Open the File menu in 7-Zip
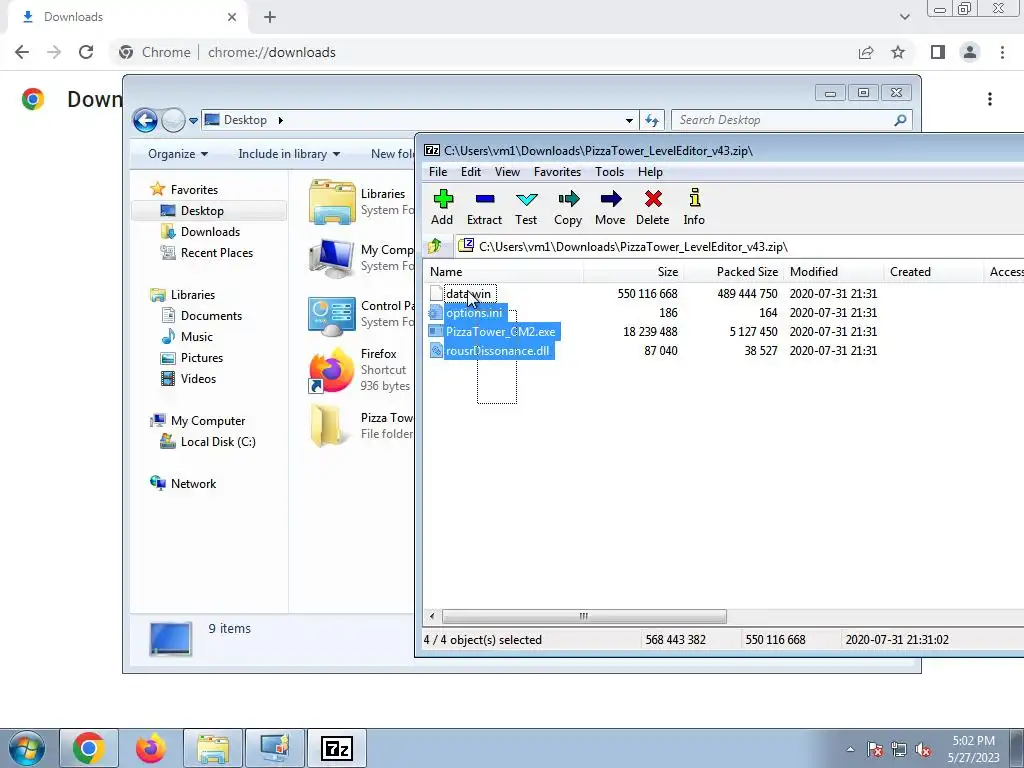 (x=438, y=172)
